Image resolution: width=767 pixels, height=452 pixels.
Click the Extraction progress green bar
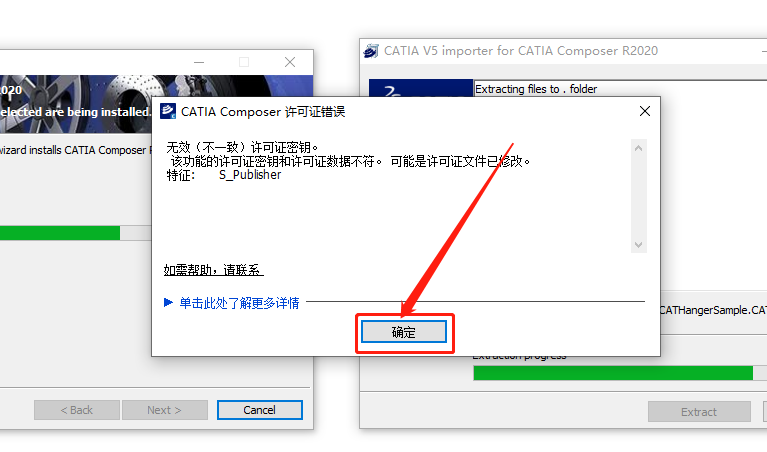point(613,373)
